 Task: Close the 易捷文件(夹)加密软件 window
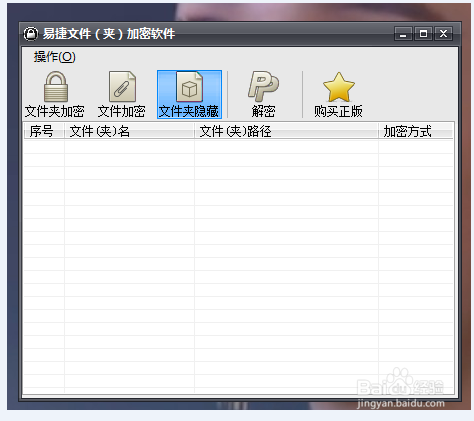point(443,34)
